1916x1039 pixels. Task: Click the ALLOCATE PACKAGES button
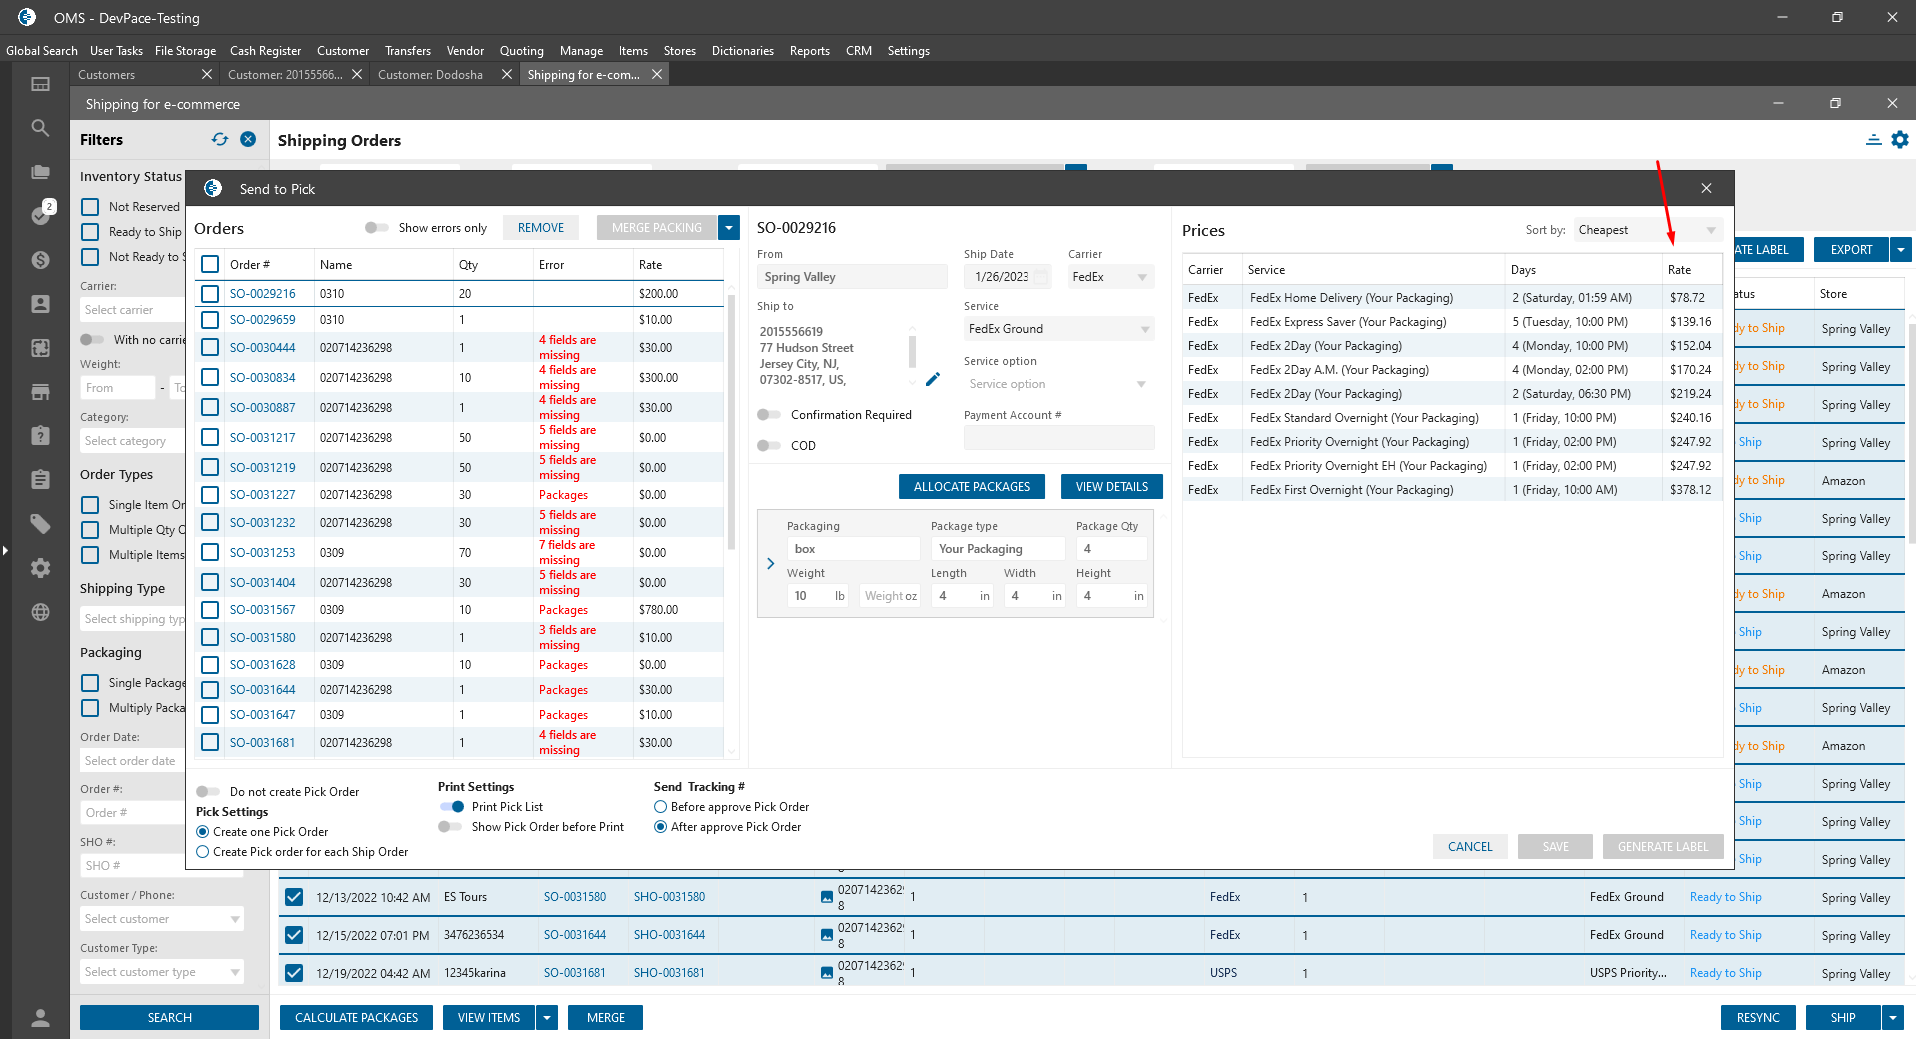tap(971, 487)
